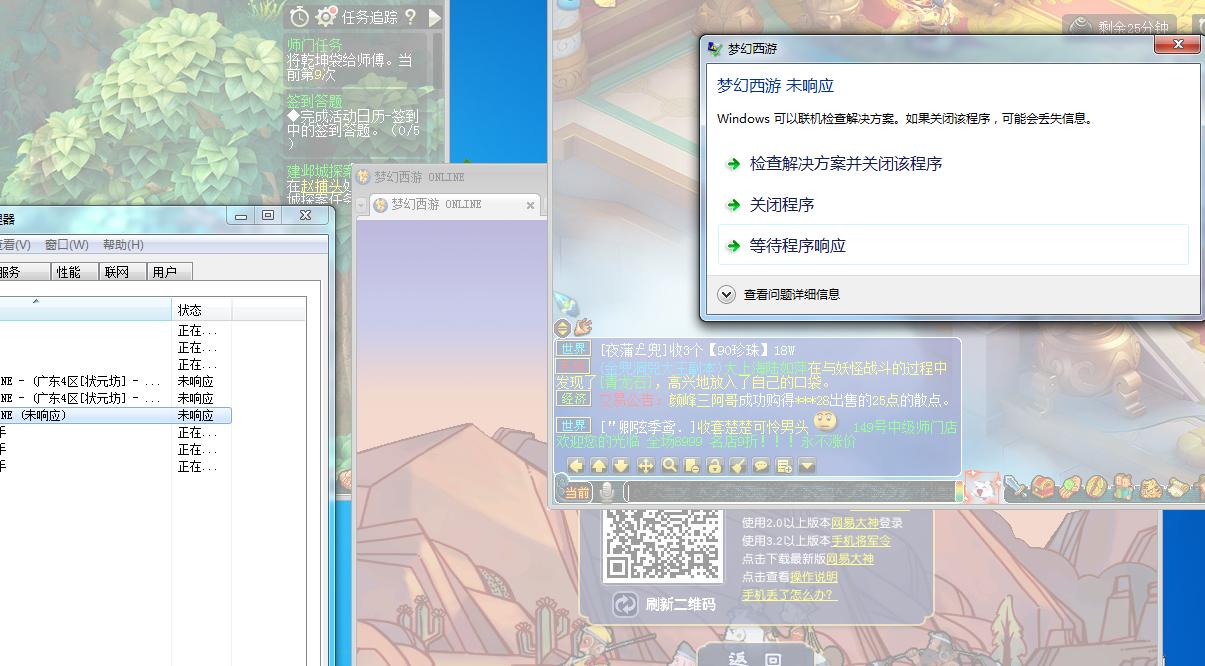The image size is (1205, 666).
Task: Click the round striped ball icon in game bar
Action: coord(1095,487)
